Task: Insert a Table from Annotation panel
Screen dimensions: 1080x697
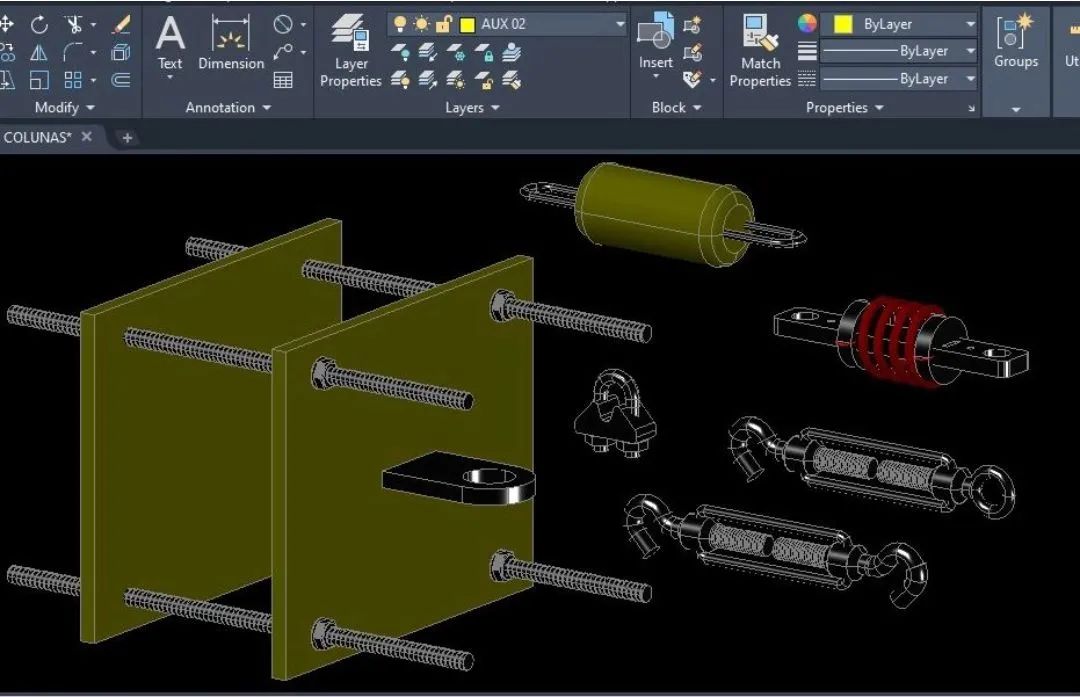Action: (x=283, y=80)
